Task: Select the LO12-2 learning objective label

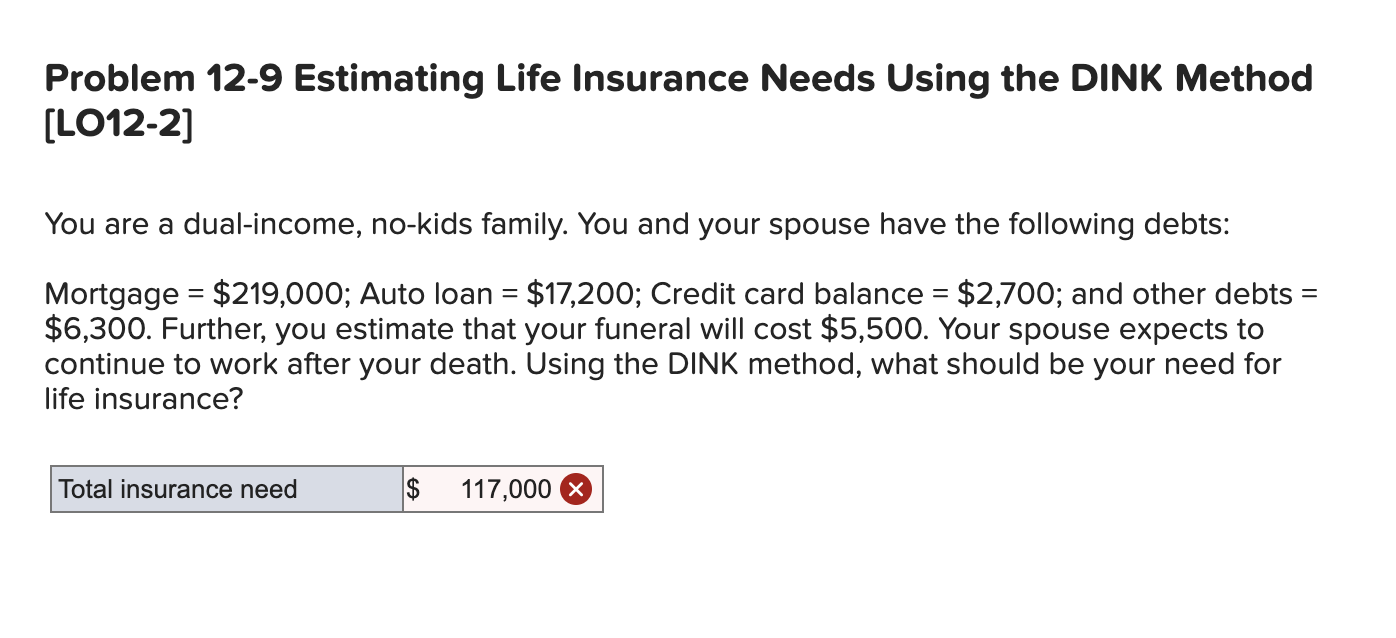Action: (x=117, y=124)
